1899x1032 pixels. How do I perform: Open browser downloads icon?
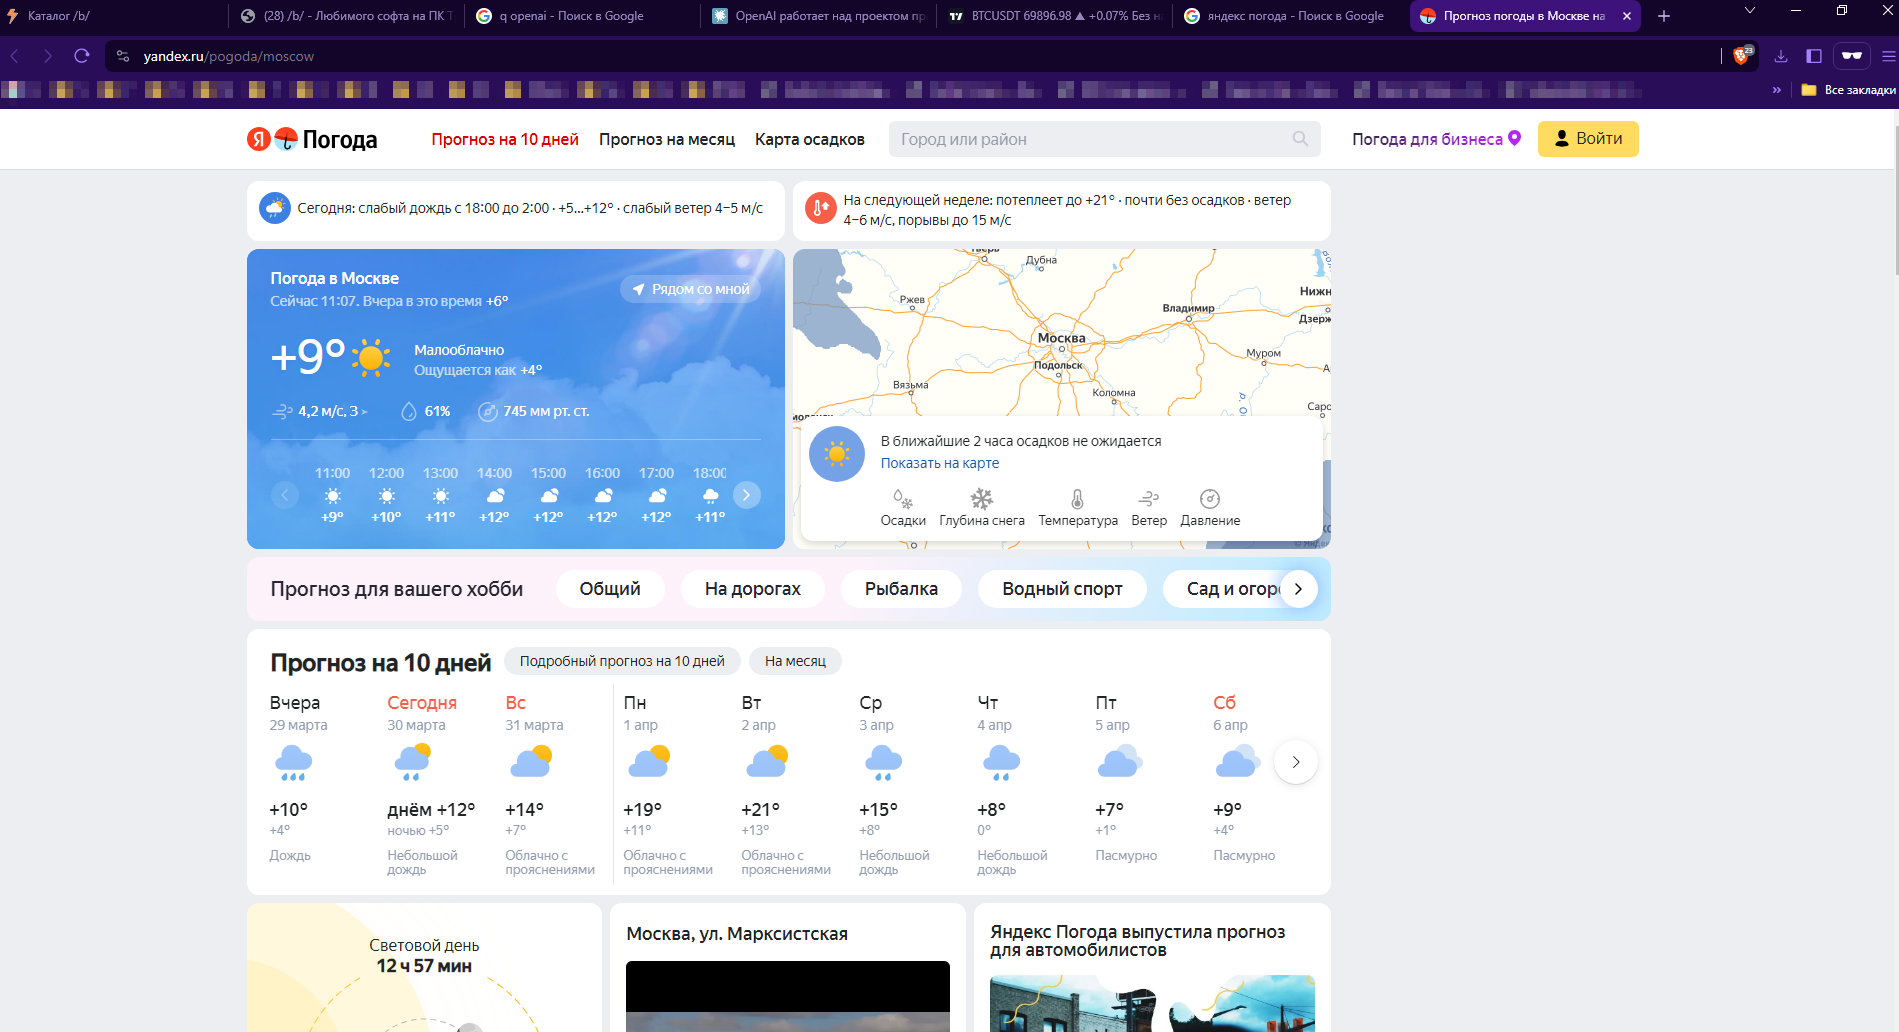click(x=1781, y=56)
